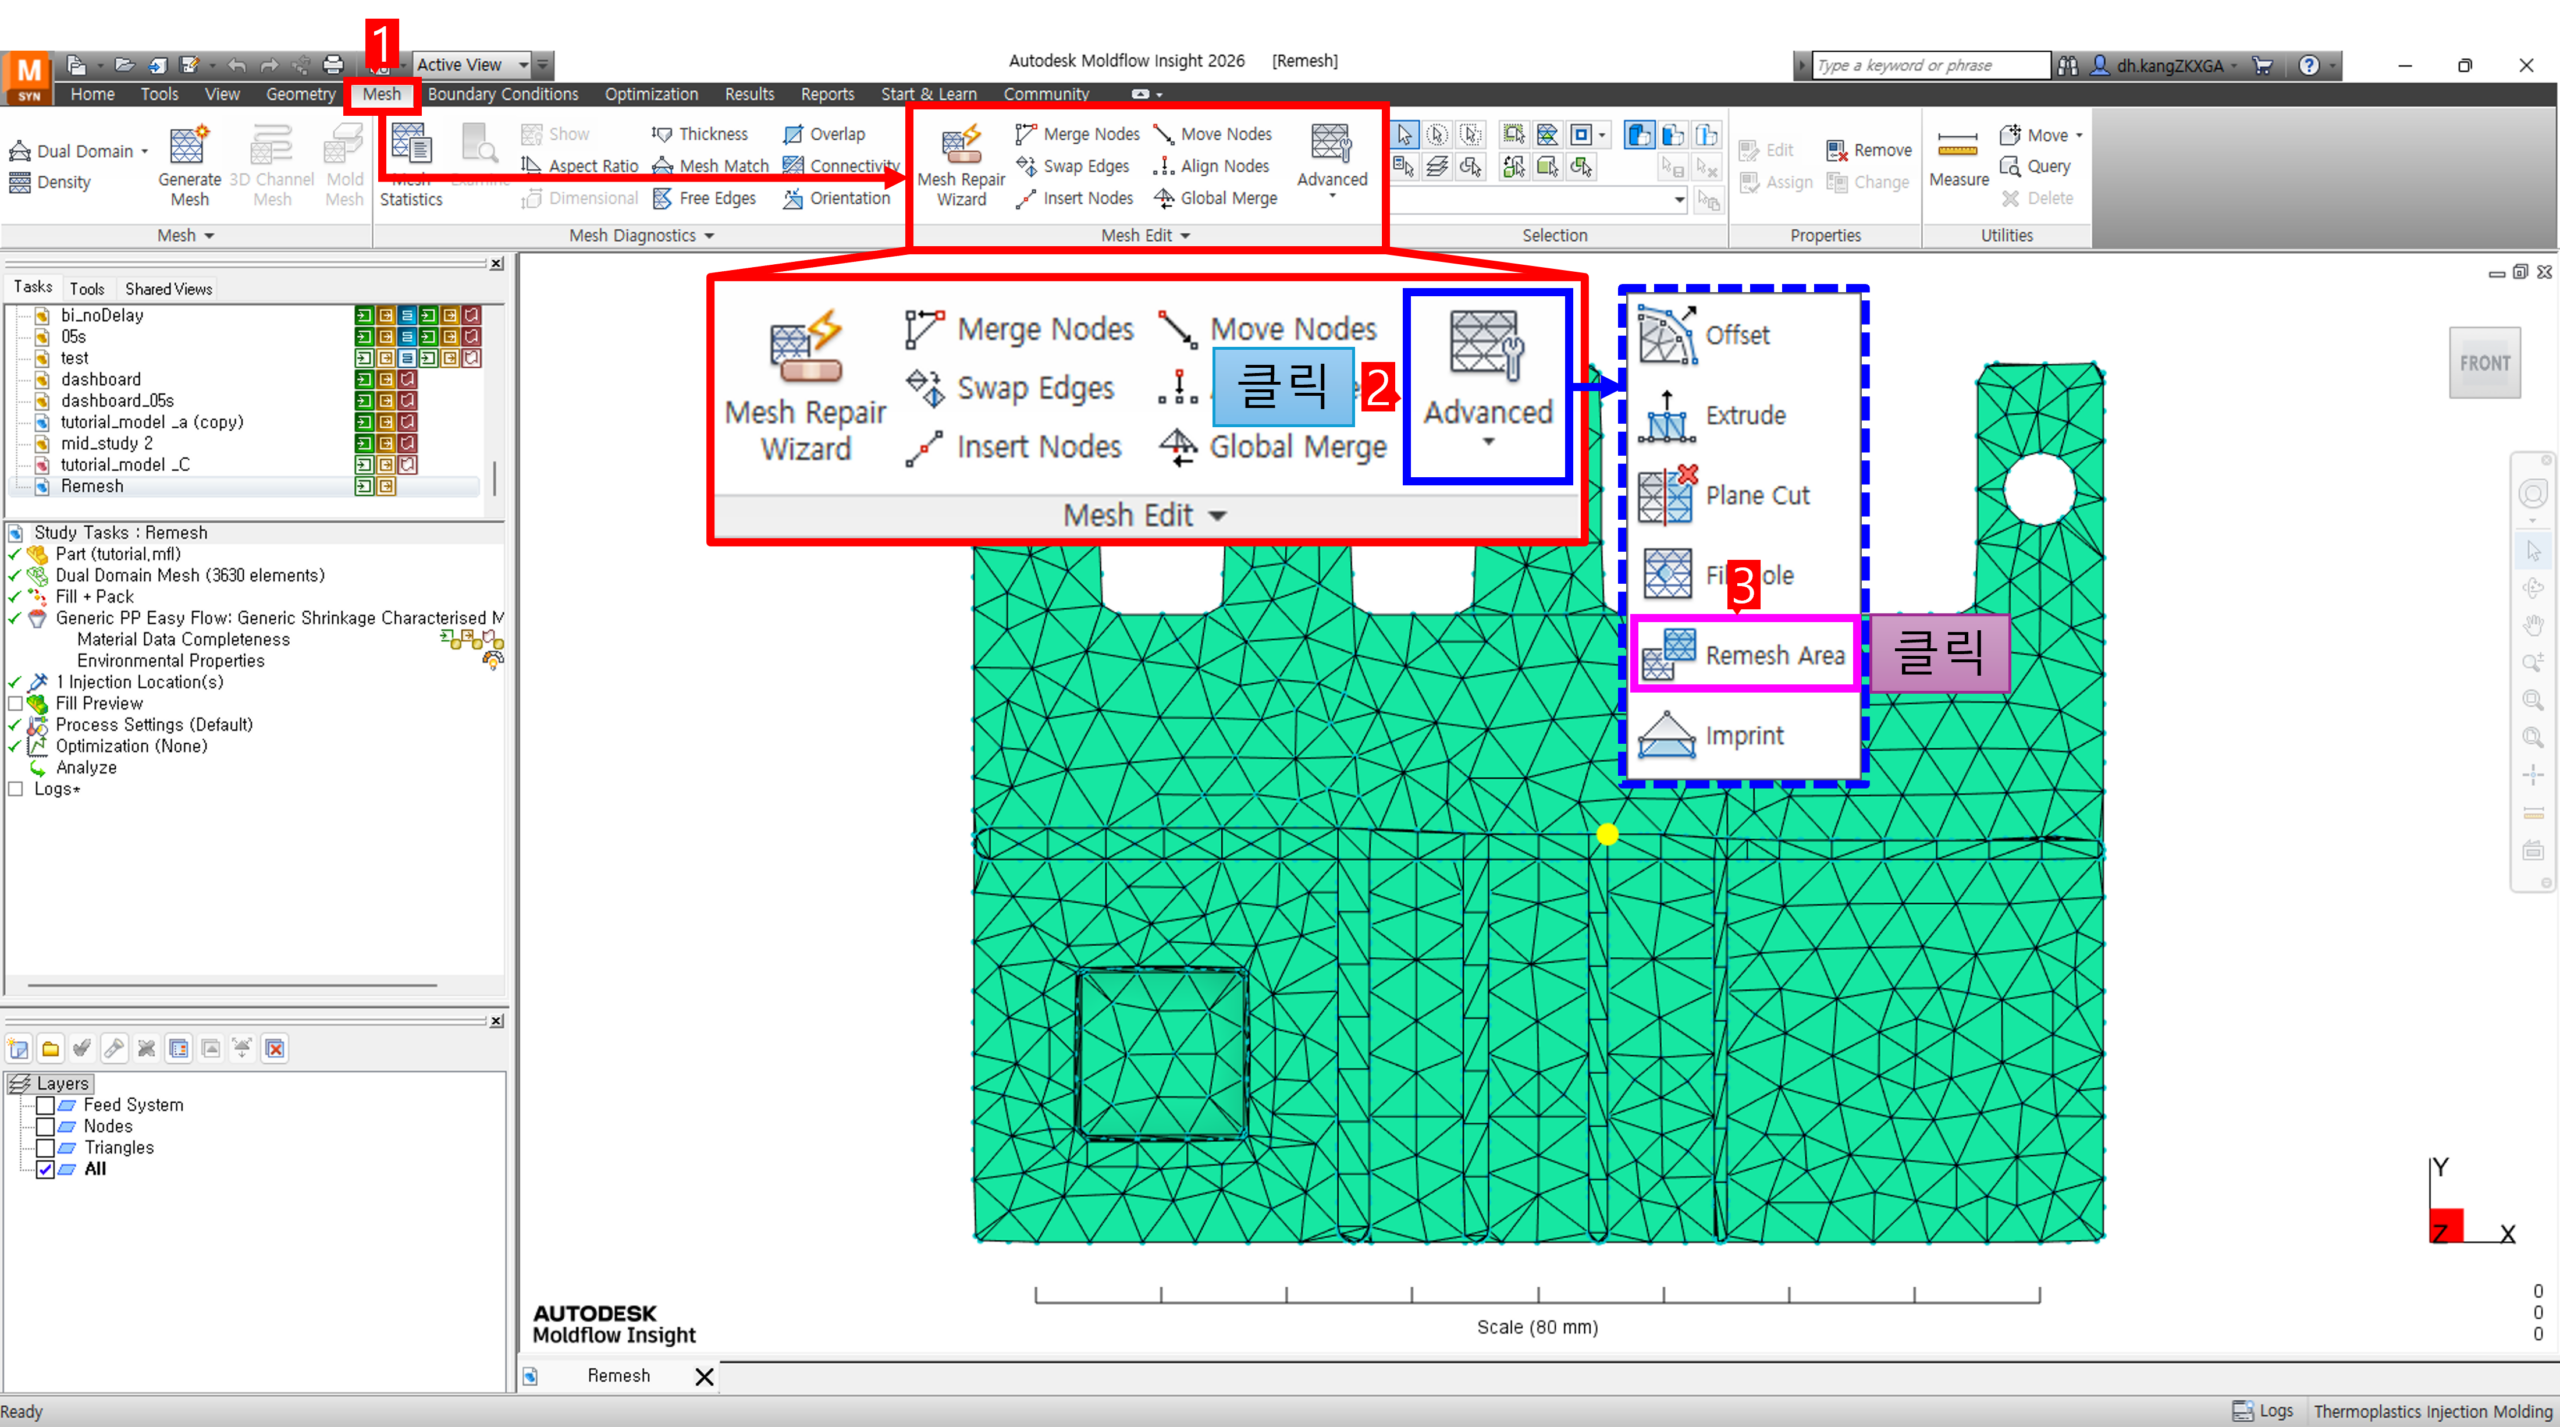The image size is (2560, 1427).
Task: Open the Query utility
Action: [2035, 166]
